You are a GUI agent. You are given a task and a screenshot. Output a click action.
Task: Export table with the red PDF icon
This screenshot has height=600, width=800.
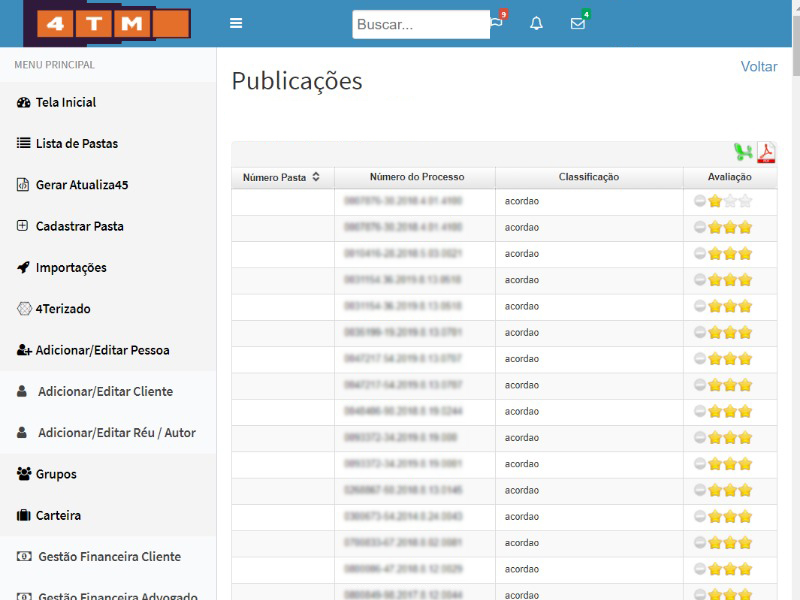[x=766, y=152]
